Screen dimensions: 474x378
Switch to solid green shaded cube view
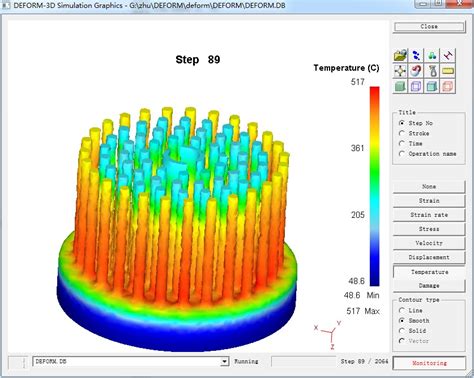[x=400, y=87]
